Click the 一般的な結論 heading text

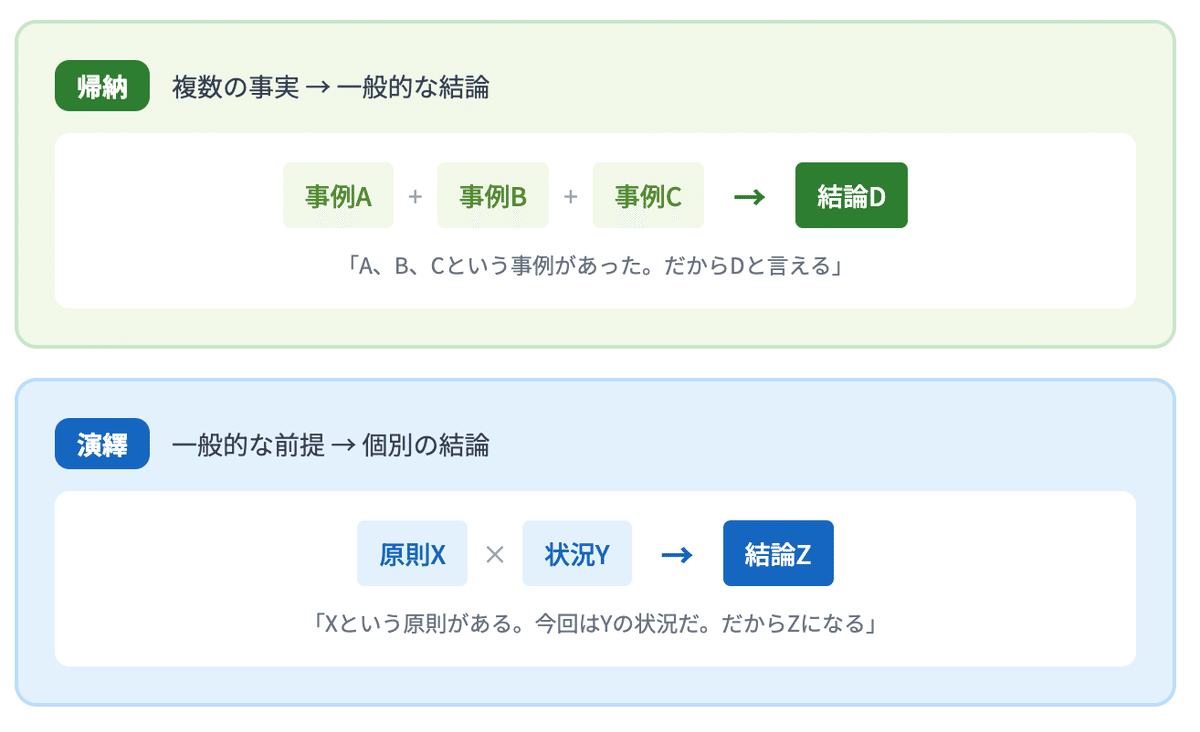click(413, 88)
